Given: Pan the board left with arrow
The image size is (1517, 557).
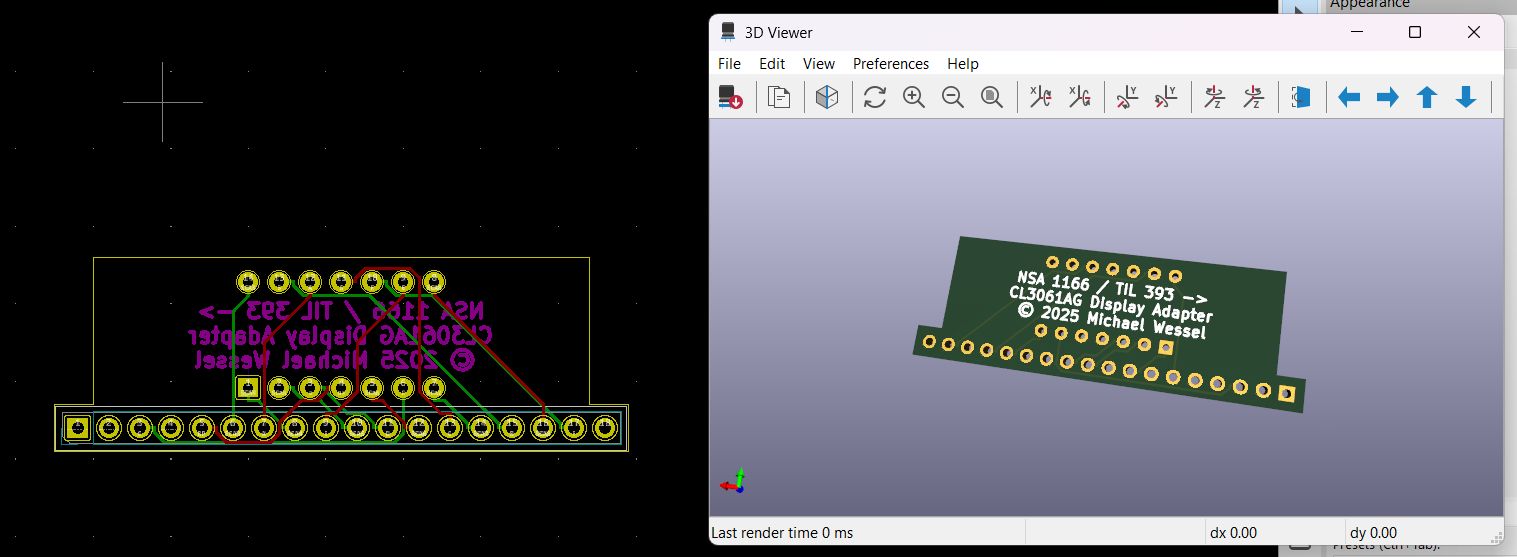Looking at the screenshot, I should (x=1349, y=97).
